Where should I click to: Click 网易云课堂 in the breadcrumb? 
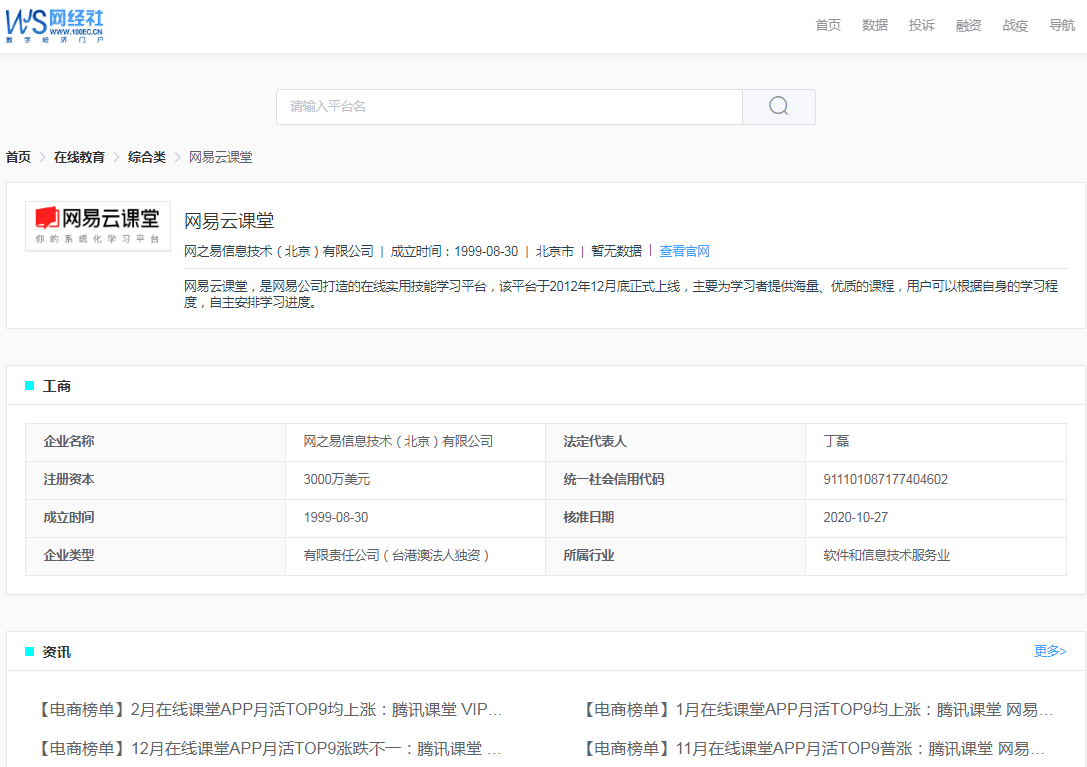220,157
